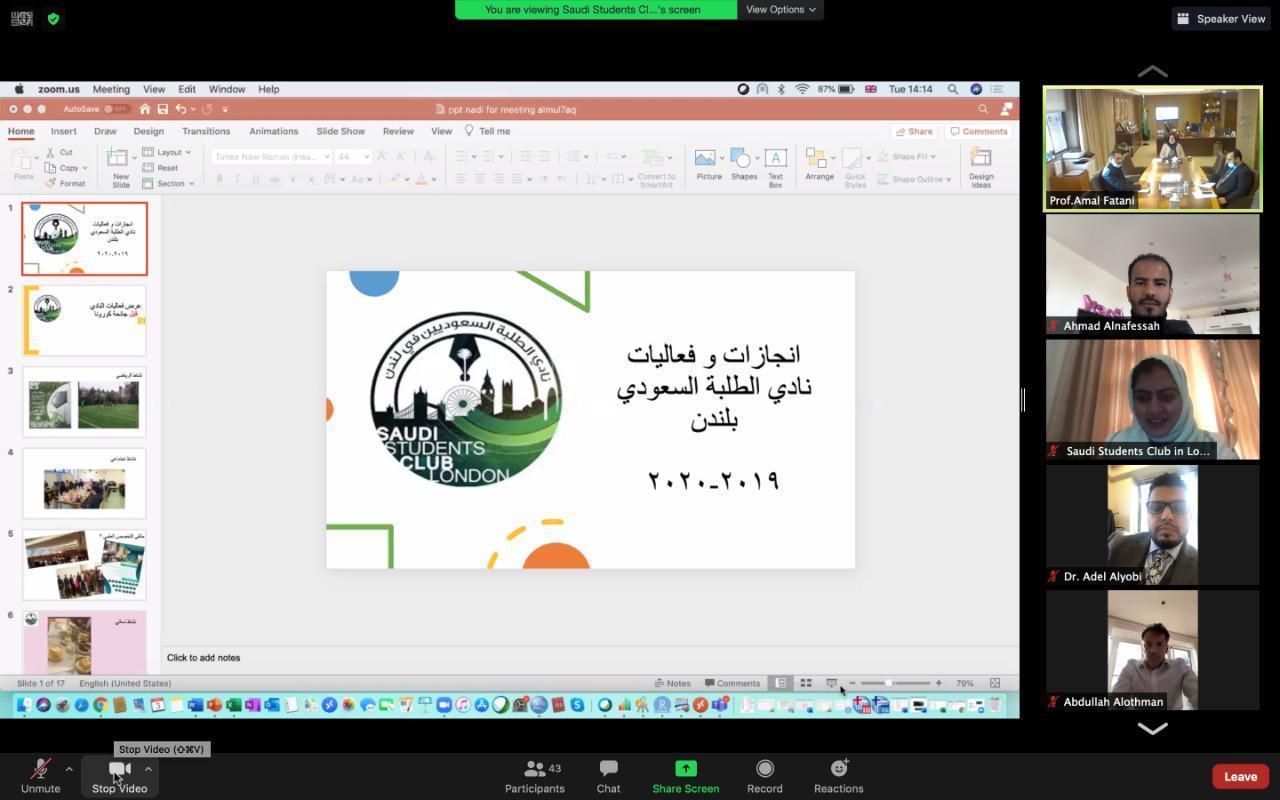This screenshot has width=1280, height=800.
Task: Stop Video using the camera icon
Action: pyautogui.click(x=119, y=770)
